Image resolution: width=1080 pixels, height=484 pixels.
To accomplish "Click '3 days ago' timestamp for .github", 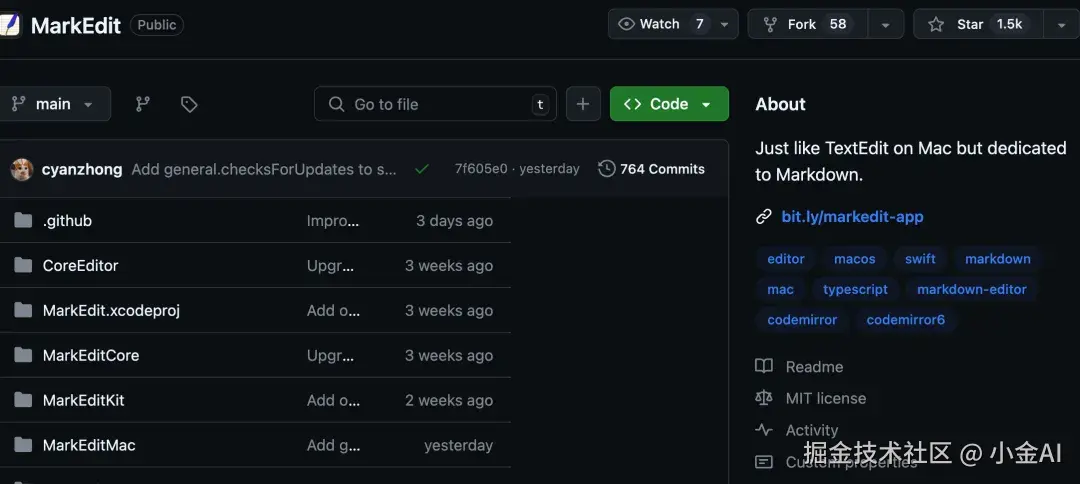I will click(455, 221).
